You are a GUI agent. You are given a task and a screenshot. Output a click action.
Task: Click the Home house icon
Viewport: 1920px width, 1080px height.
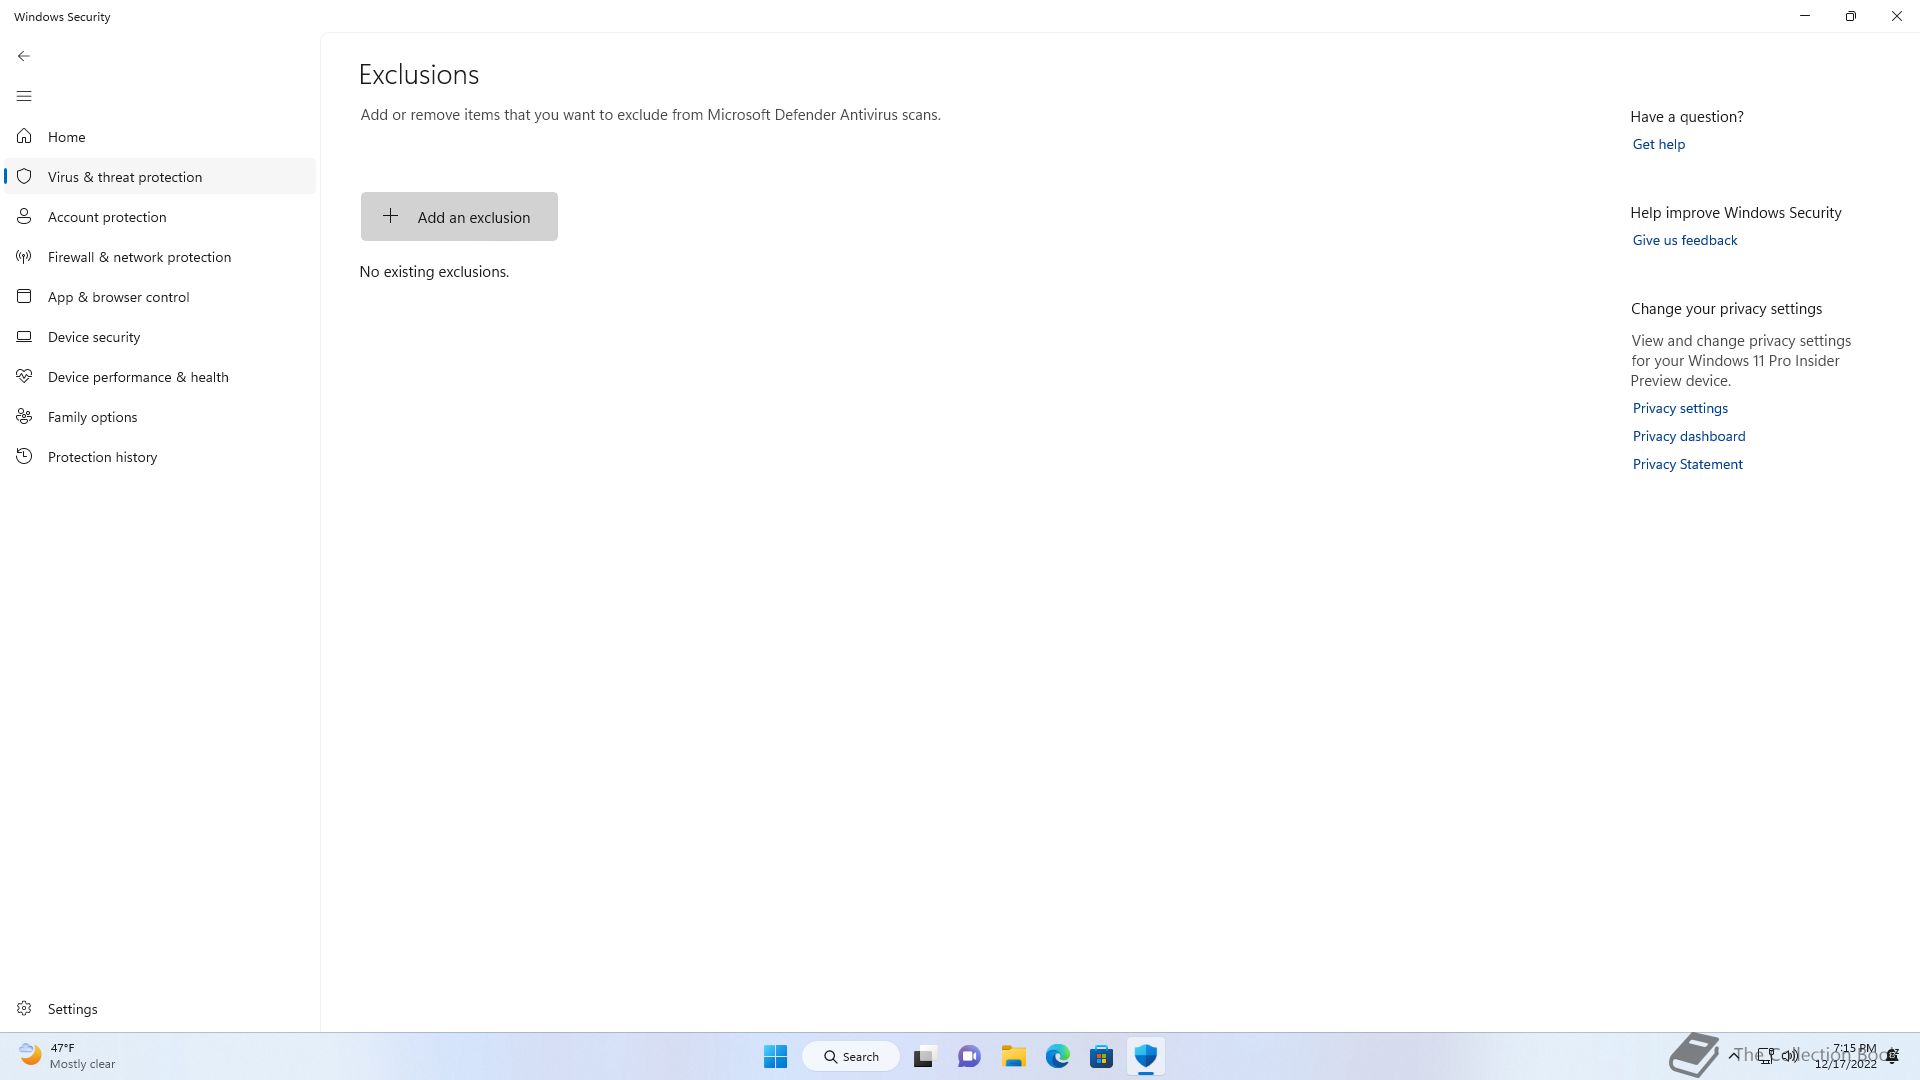[24, 136]
